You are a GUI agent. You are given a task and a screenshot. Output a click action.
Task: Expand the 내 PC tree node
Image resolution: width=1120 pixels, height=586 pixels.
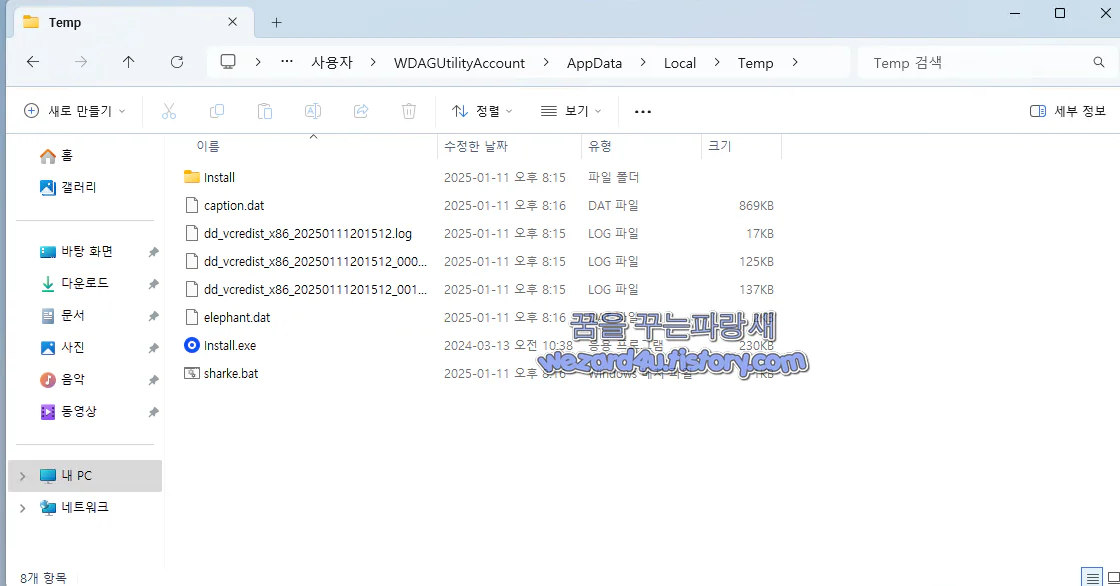tap(22, 476)
